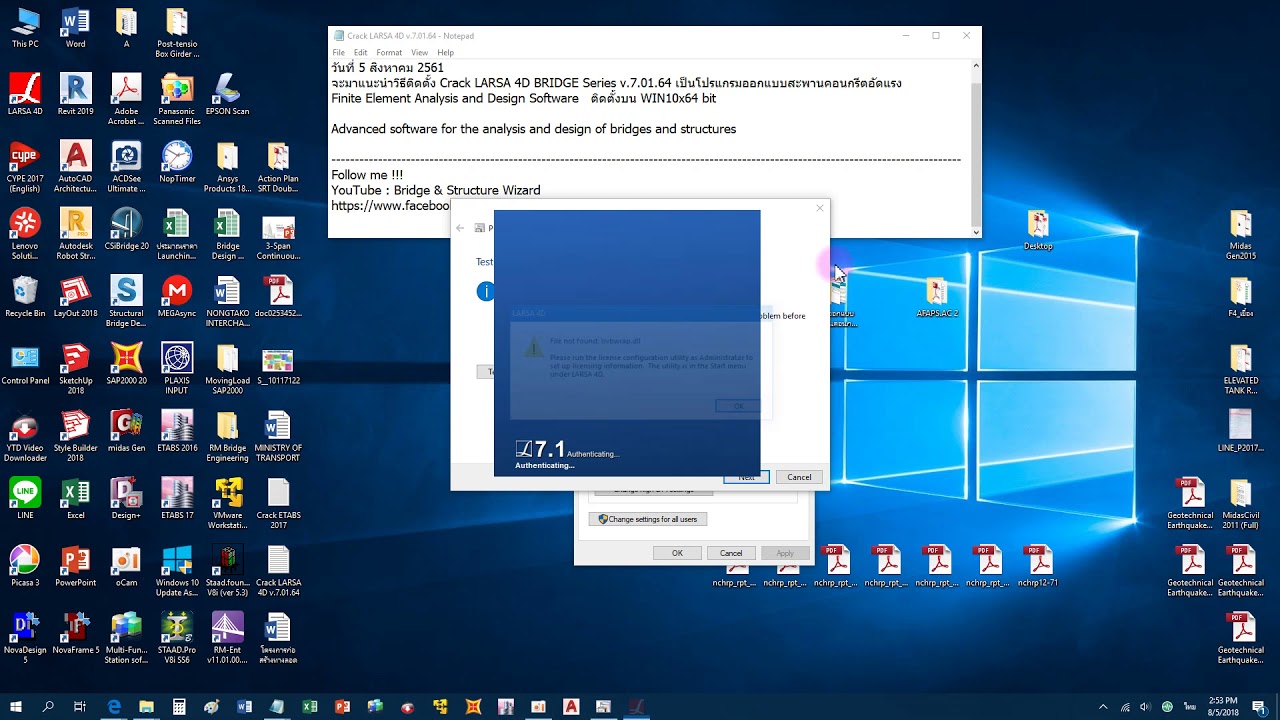The width and height of the screenshot is (1280, 720).
Task: Open Autodesk Robot Structural shortcut
Action: tap(76, 234)
